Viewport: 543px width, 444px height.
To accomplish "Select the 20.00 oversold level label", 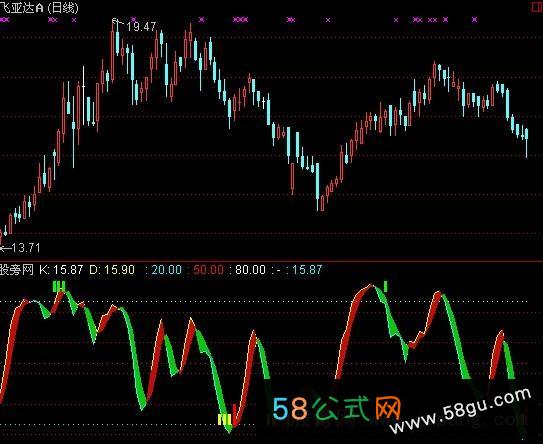I will tap(167, 270).
